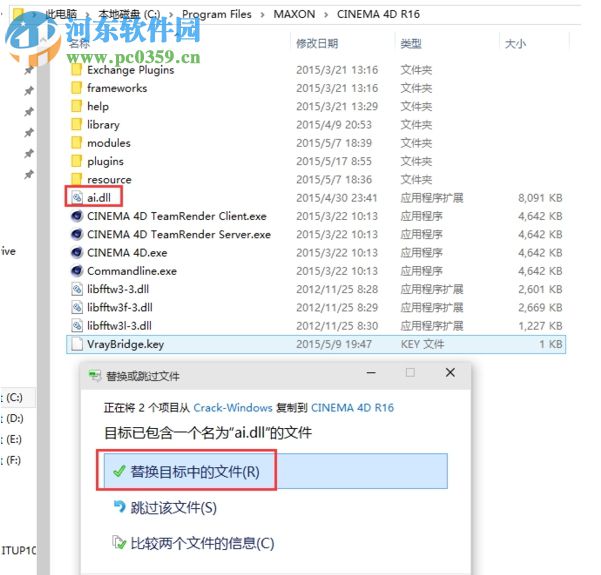This screenshot has width=601, height=575.
Task: Select the library folder icon
Action: click(x=76, y=125)
